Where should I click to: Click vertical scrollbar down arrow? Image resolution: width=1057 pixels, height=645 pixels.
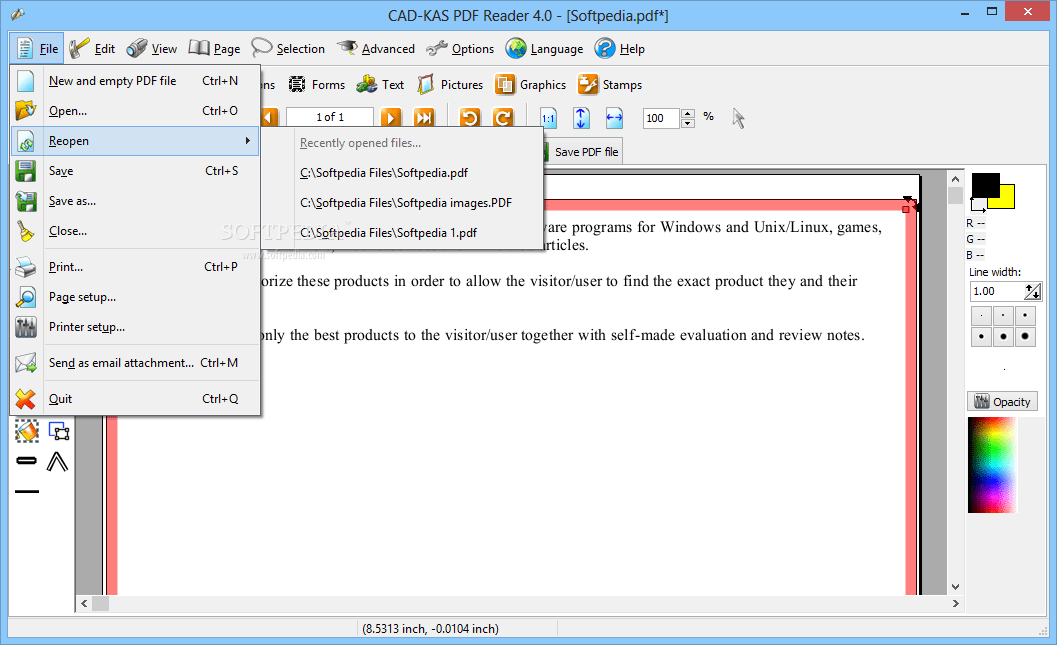coord(955,586)
